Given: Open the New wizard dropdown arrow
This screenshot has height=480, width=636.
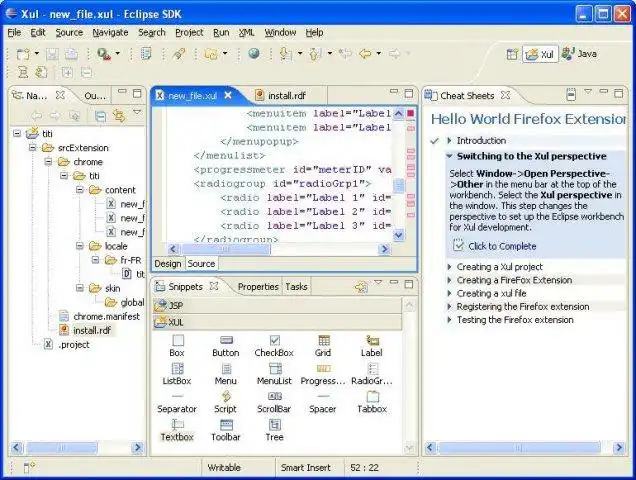Looking at the screenshot, I should pos(37,54).
